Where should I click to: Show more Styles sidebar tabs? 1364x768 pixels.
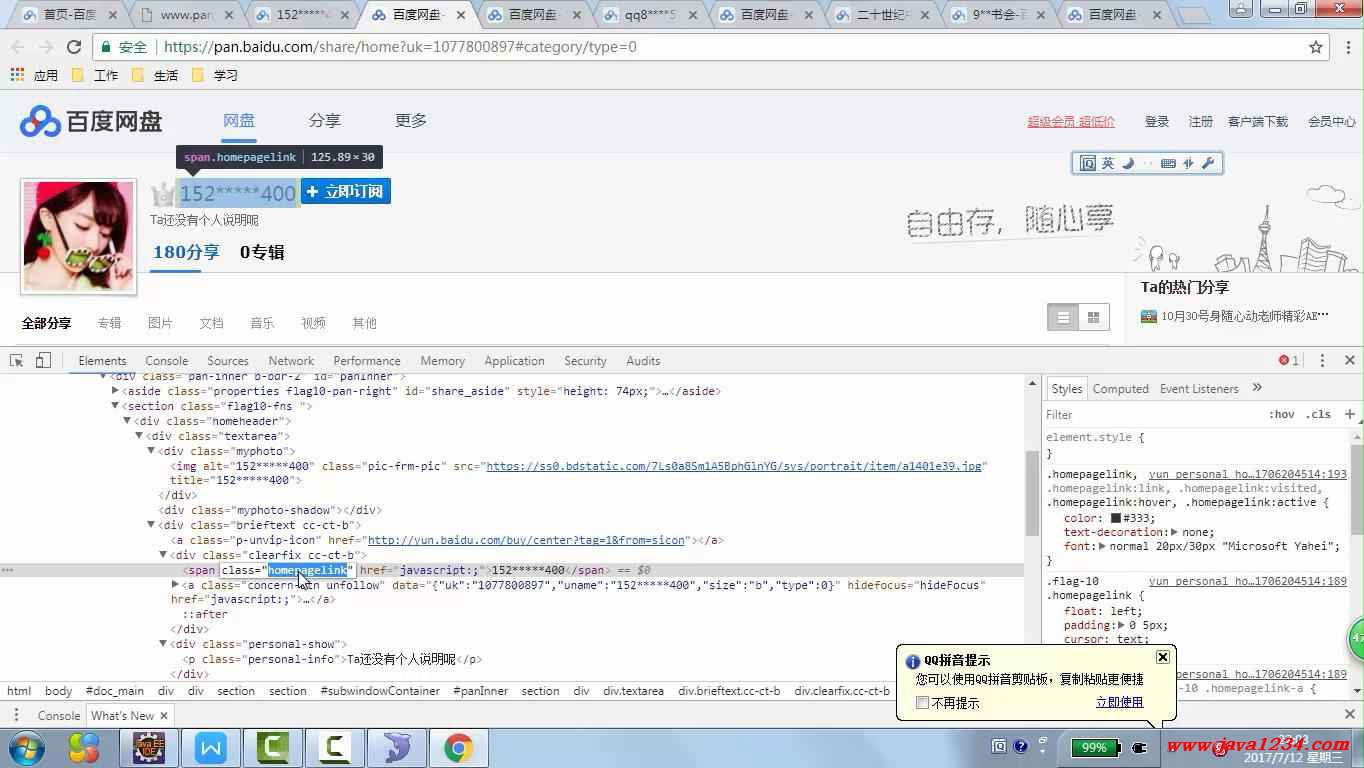(1257, 388)
